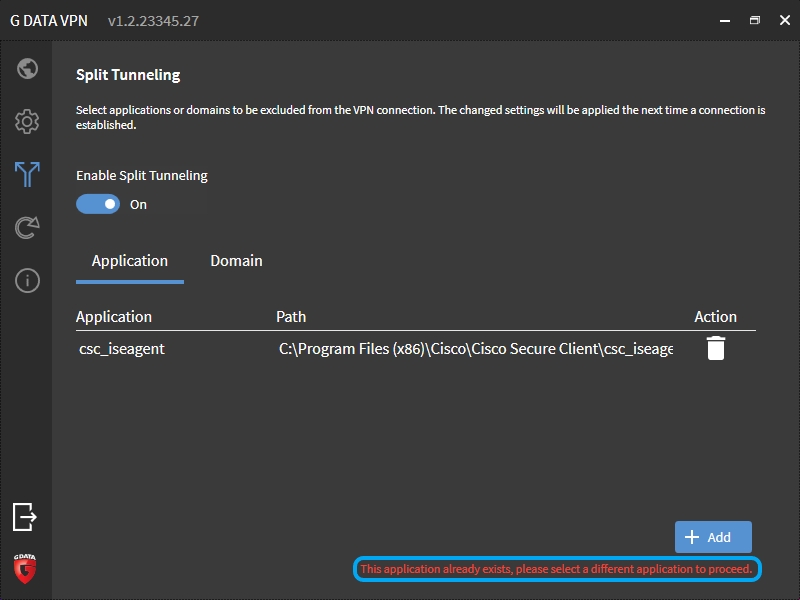
Task: Click the Action column header
Action: (x=715, y=317)
